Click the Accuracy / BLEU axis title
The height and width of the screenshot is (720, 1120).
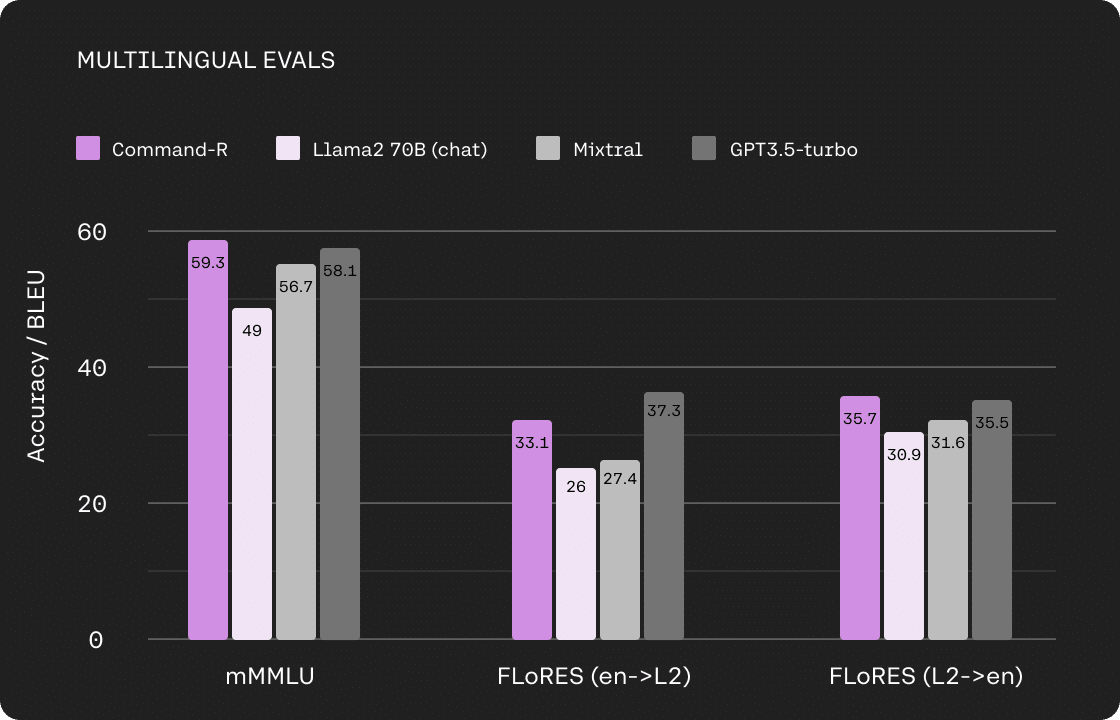point(36,366)
